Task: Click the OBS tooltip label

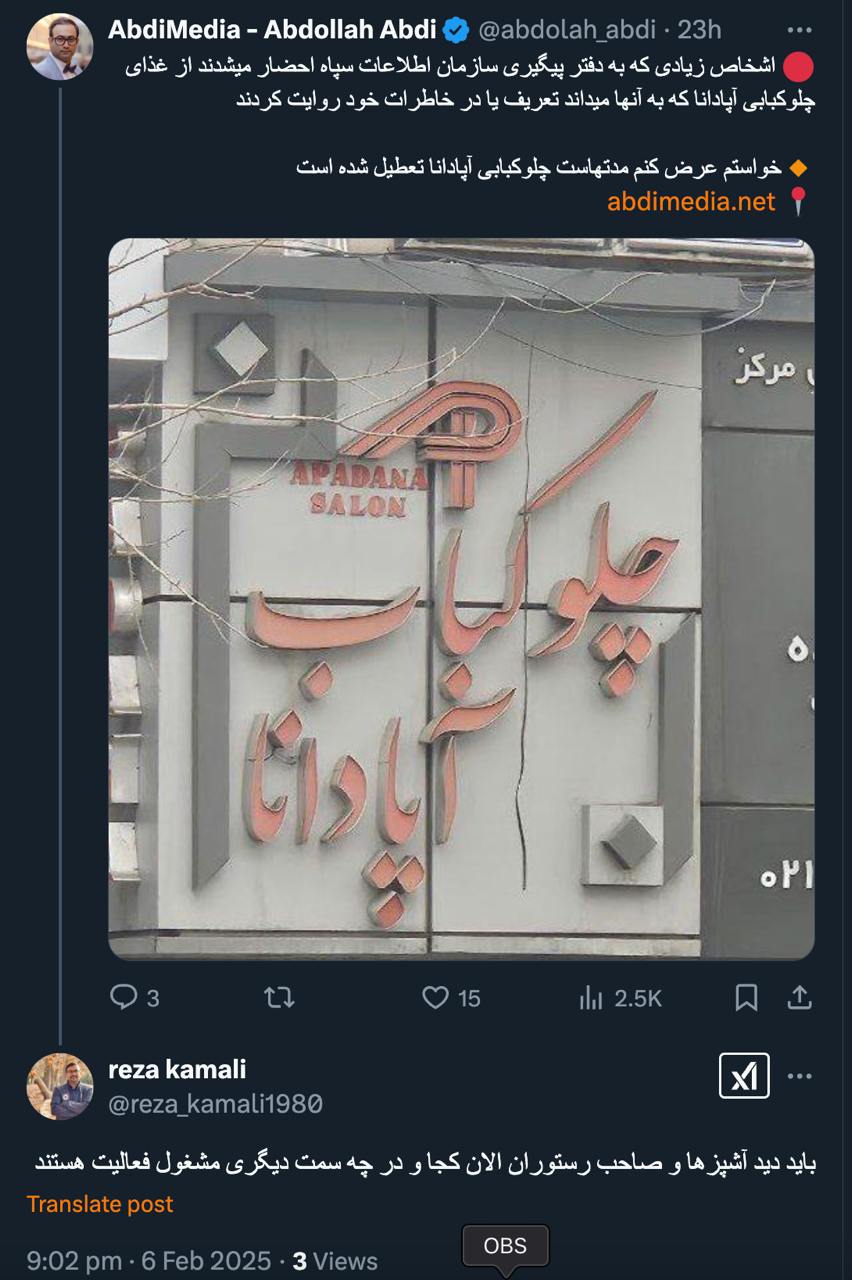Action: [x=505, y=1246]
